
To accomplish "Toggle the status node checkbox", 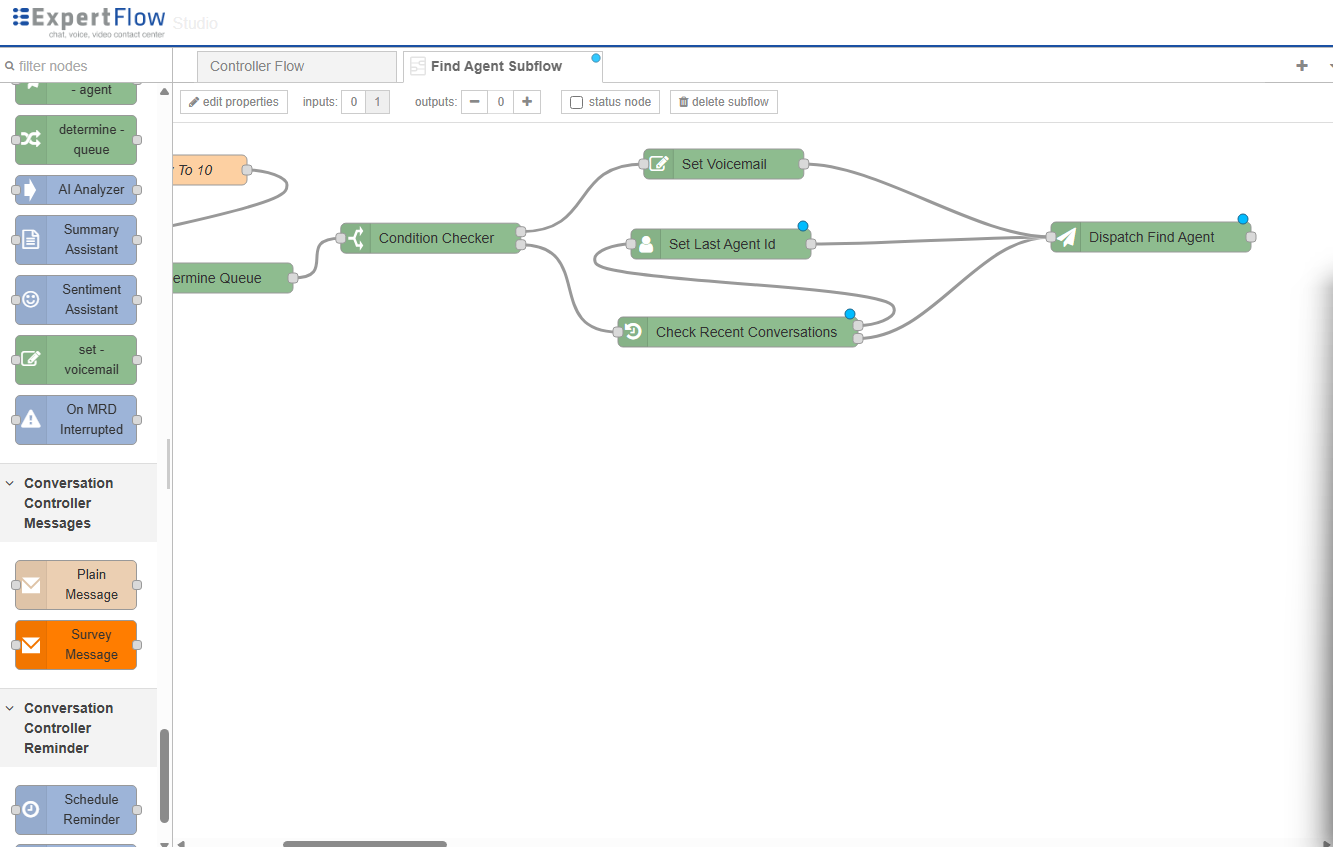I will (576, 102).
